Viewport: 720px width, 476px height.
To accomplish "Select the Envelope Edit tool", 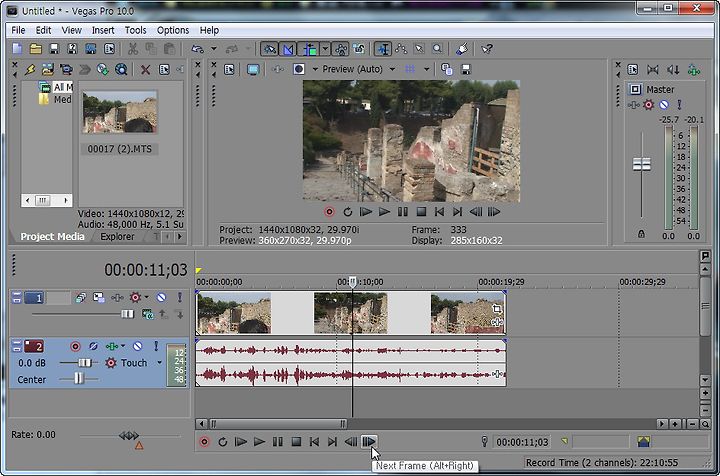I will pos(401,49).
